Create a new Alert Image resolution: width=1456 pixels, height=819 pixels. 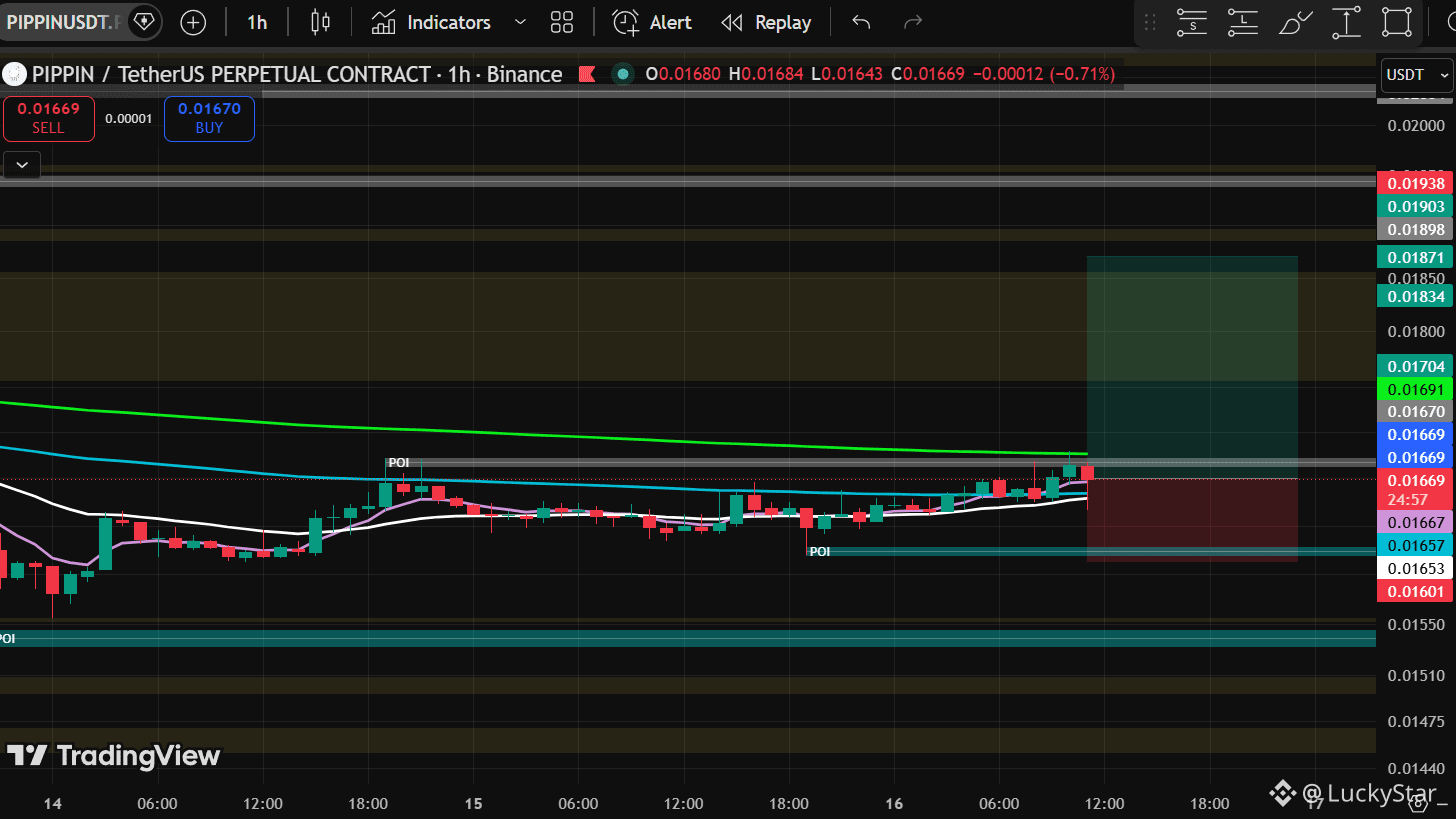(652, 22)
